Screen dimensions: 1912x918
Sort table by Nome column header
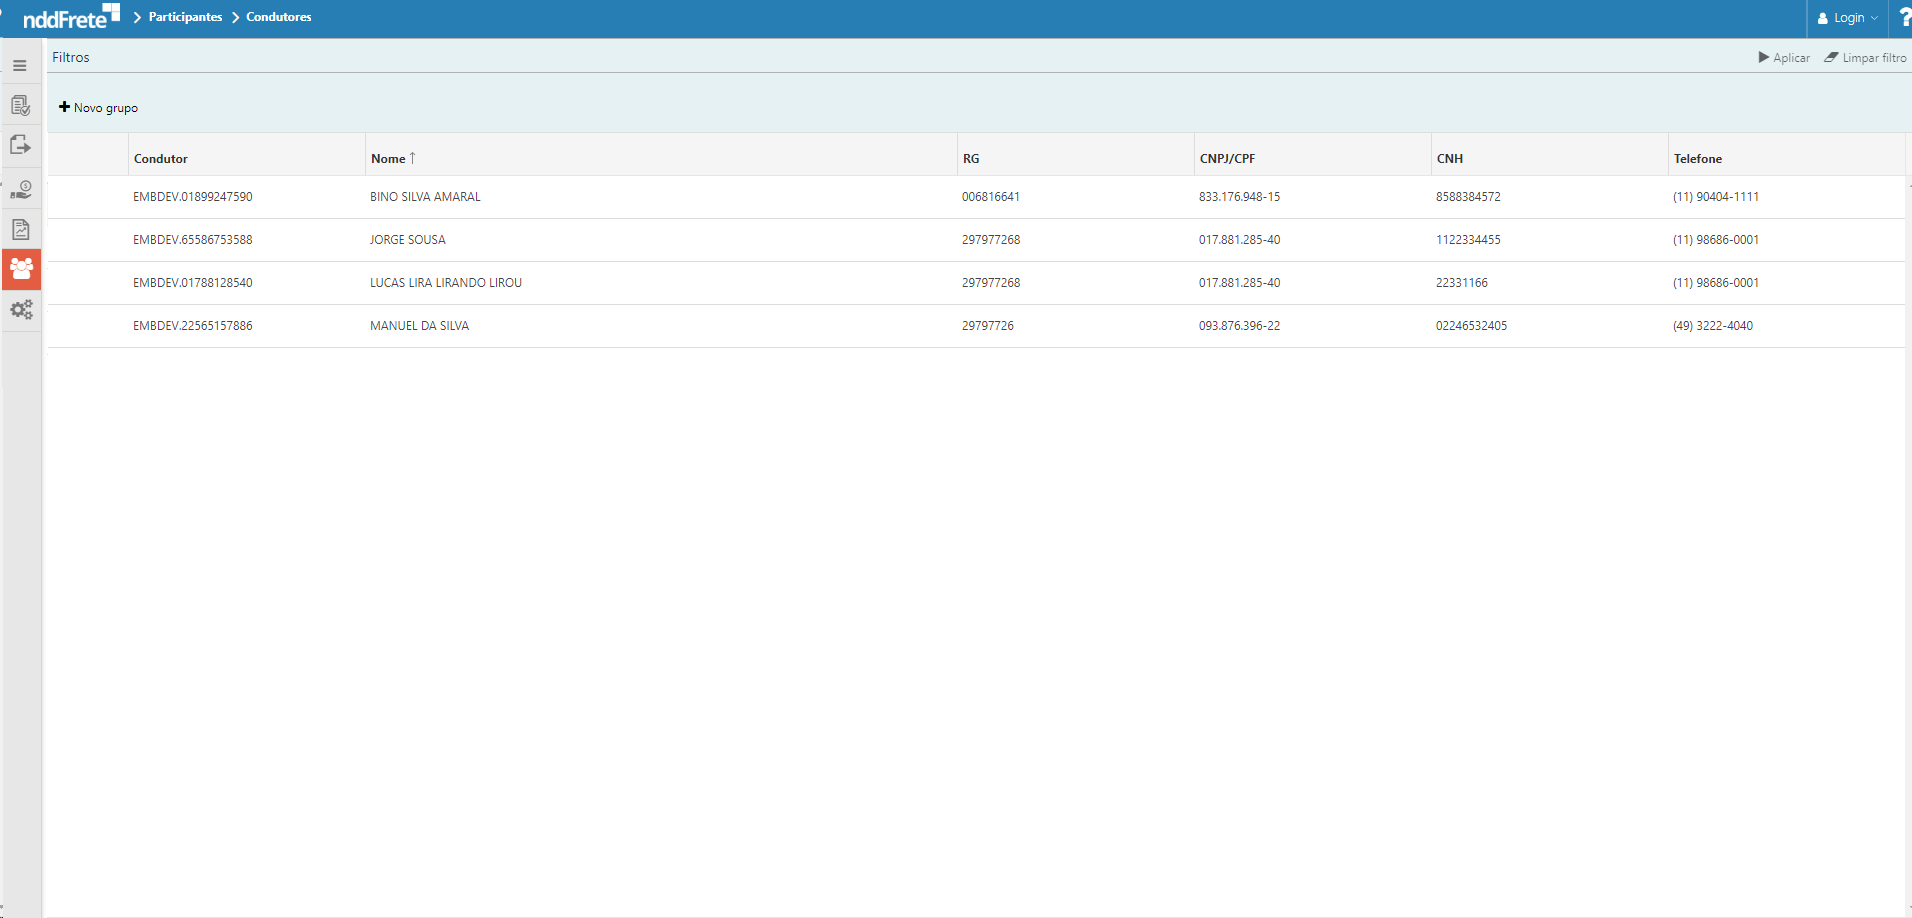(x=389, y=159)
